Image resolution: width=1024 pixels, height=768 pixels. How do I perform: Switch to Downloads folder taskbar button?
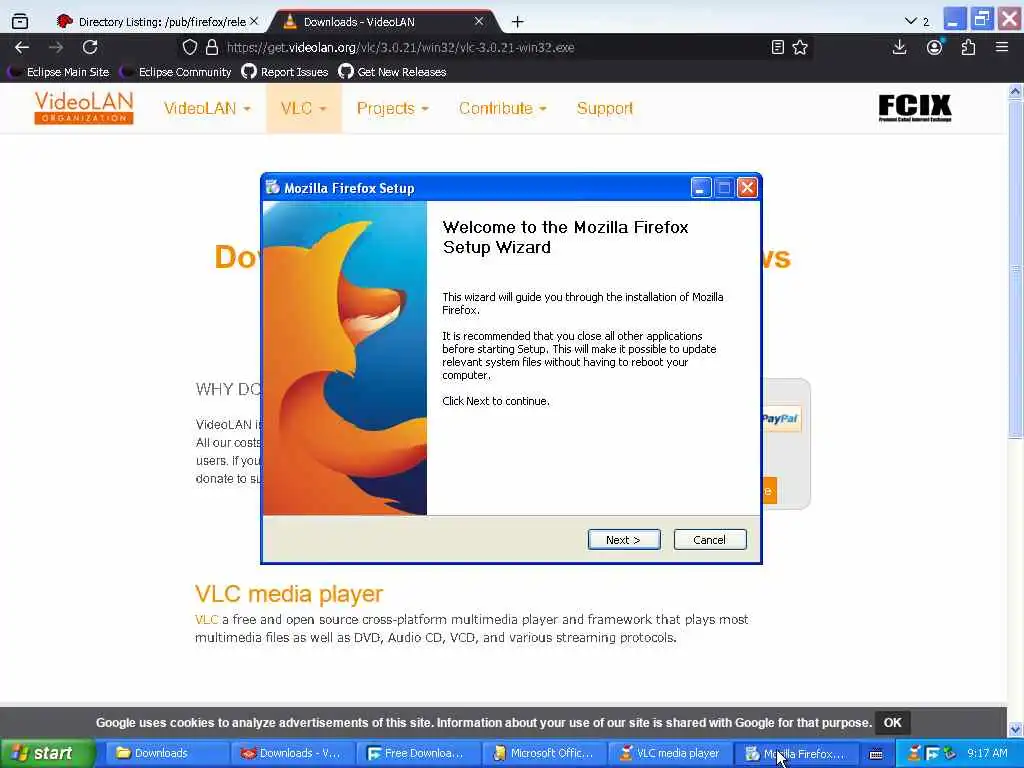tap(166, 753)
